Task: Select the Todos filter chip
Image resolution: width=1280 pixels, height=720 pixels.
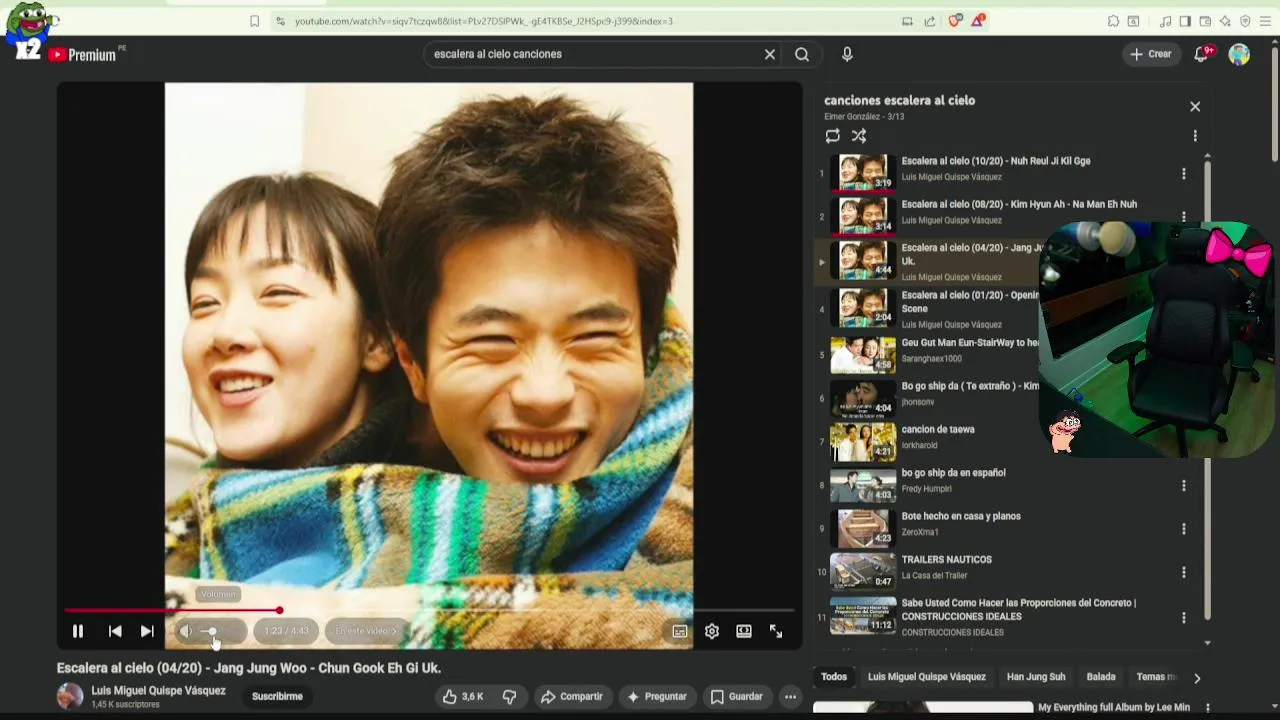Action: 834,677
